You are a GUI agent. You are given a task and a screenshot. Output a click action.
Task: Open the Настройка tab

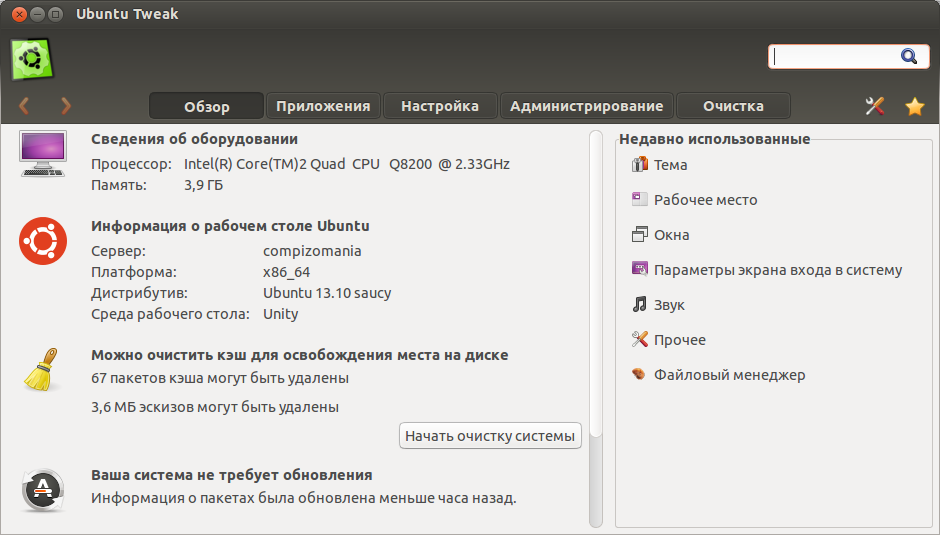(x=440, y=106)
